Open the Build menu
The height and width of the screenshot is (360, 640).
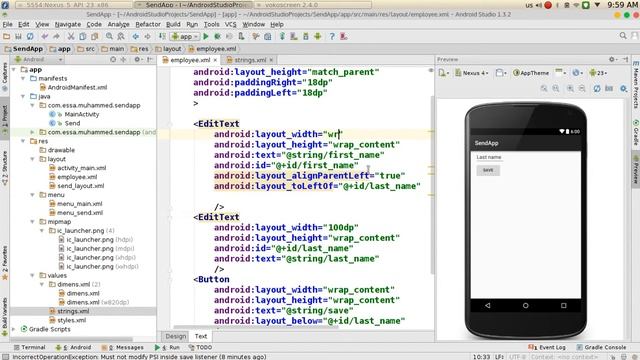[173, 24]
